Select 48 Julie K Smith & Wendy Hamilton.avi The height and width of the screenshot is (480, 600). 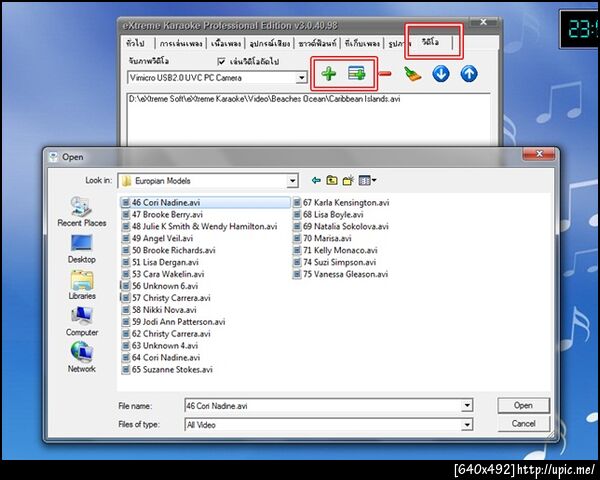[199, 226]
